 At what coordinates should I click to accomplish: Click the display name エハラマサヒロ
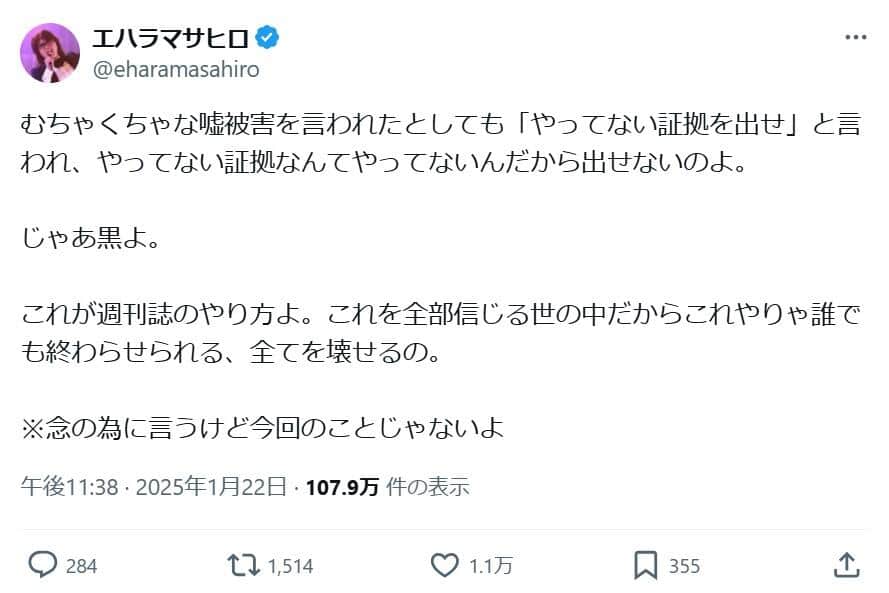coord(169,38)
